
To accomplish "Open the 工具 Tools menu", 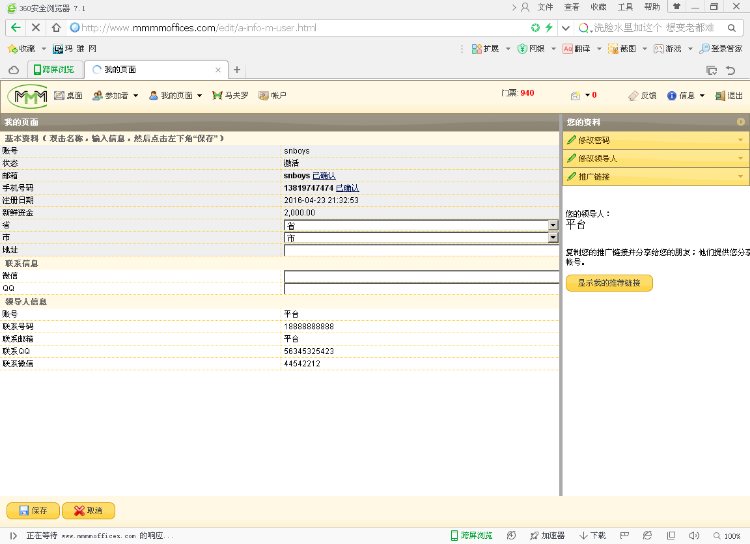I will tap(625, 7).
